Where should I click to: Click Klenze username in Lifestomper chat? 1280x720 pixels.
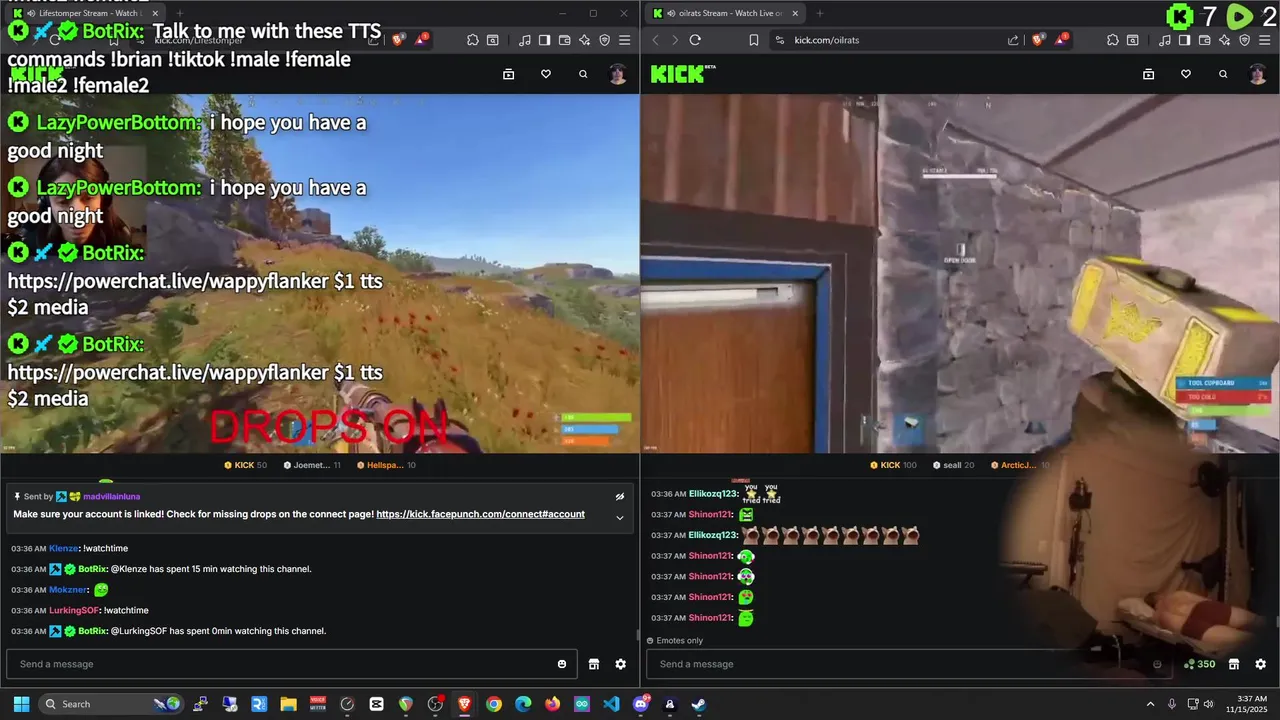click(63, 549)
